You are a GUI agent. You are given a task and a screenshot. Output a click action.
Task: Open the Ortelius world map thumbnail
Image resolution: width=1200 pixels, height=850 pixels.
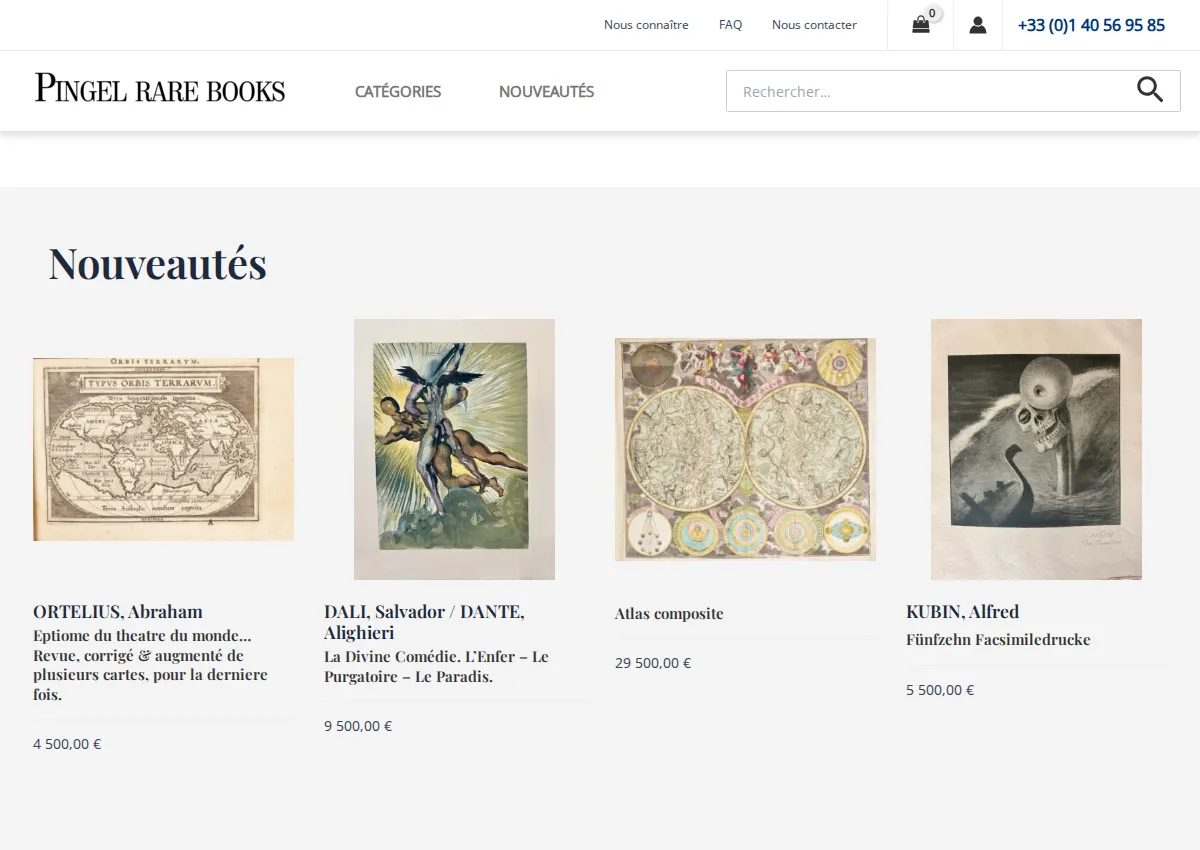pyautogui.click(x=163, y=449)
